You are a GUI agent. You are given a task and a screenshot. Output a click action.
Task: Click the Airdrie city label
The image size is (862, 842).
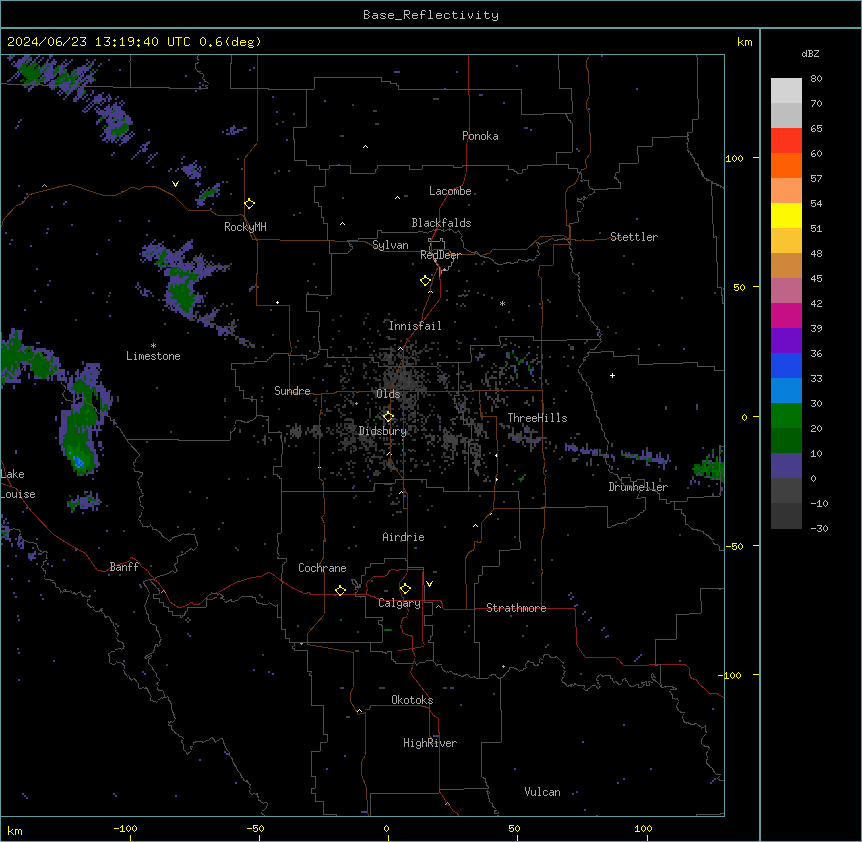(404, 537)
